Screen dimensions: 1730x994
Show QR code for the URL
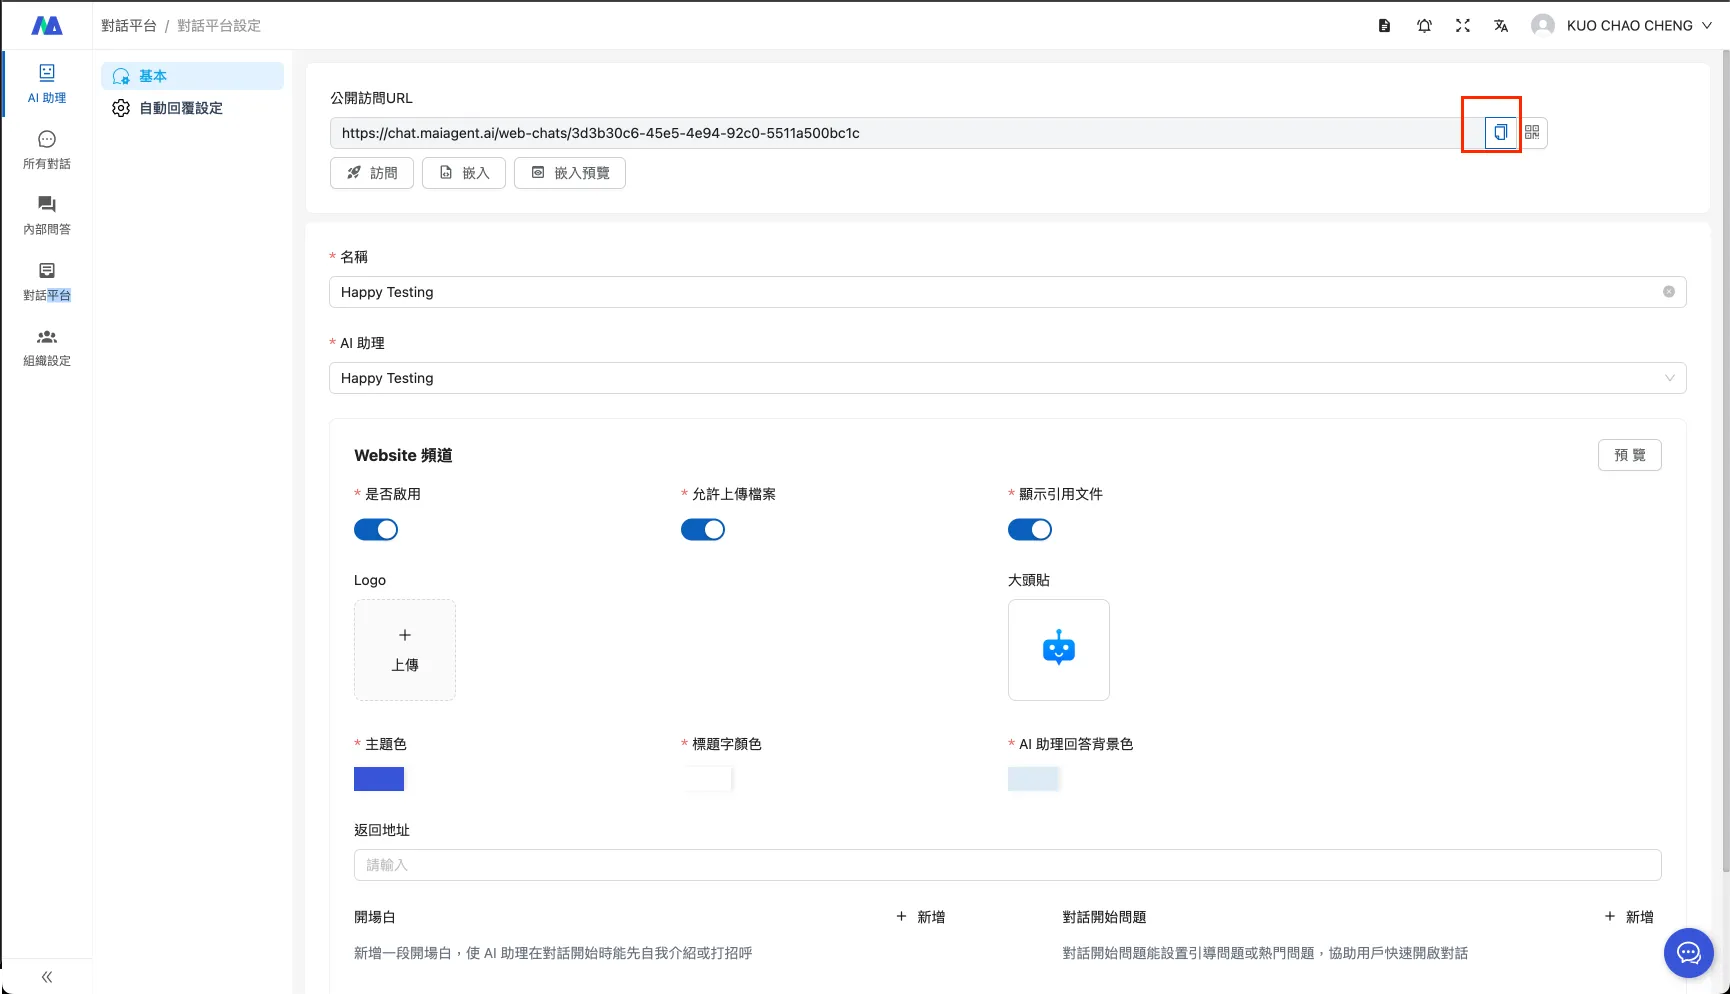click(1532, 132)
